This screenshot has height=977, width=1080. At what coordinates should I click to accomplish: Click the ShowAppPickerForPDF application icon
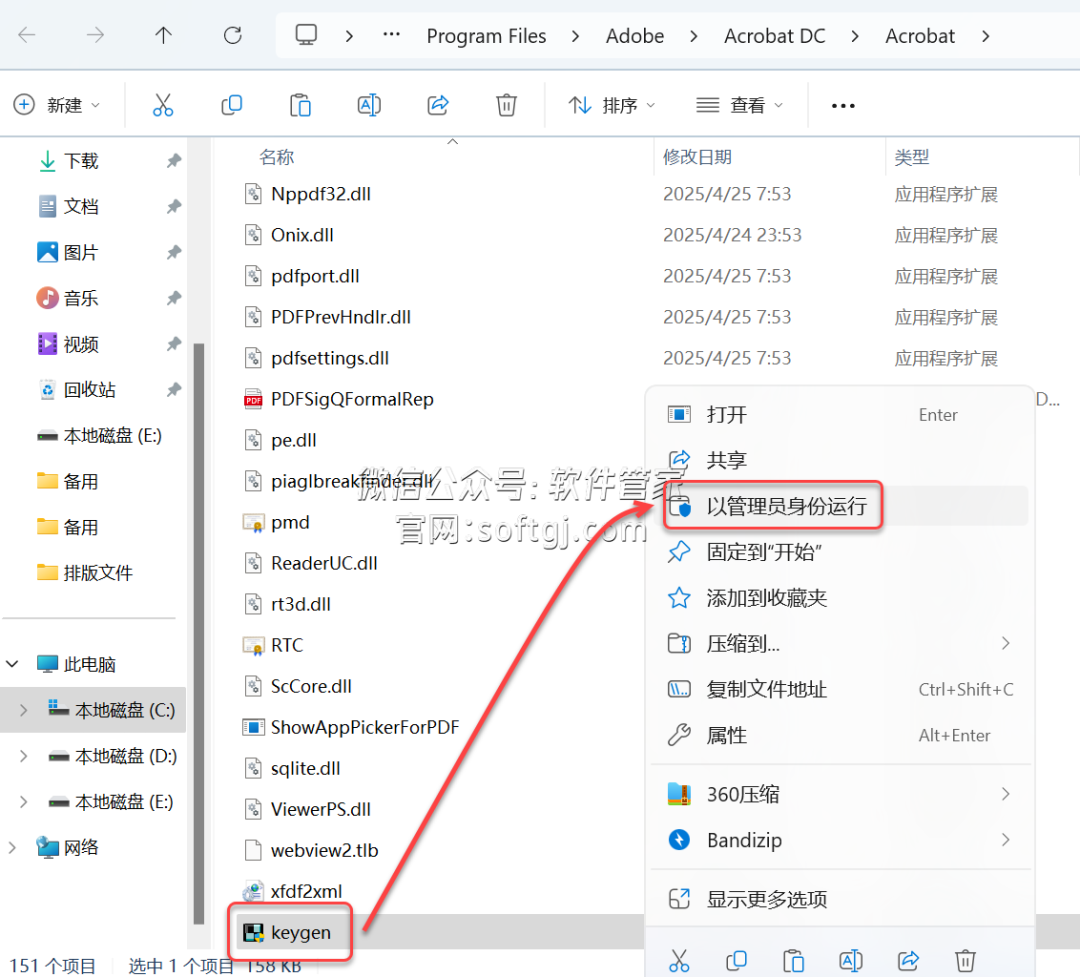(x=253, y=727)
